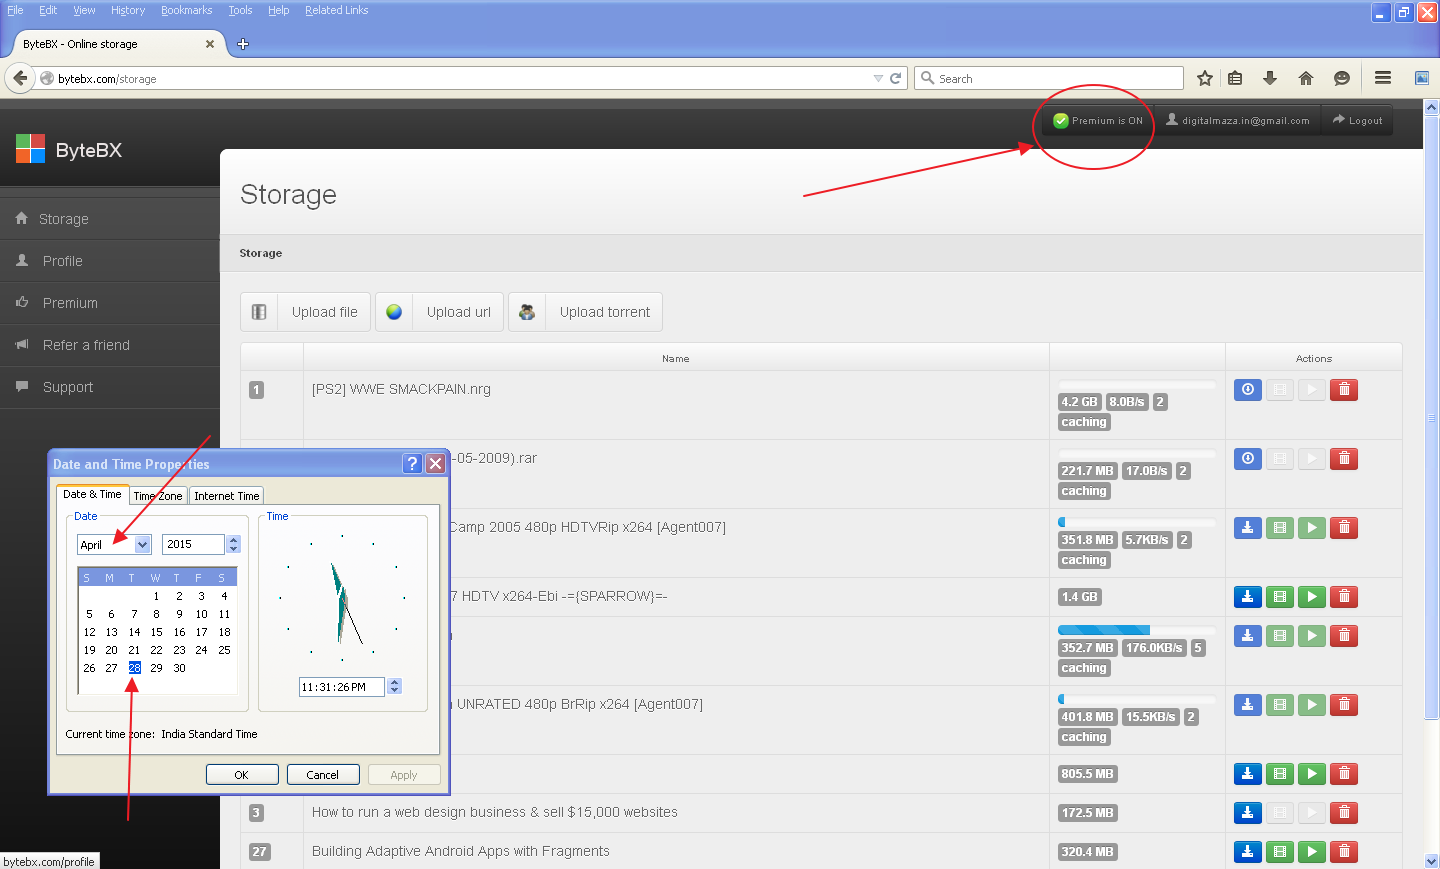This screenshot has height=869, width=1440.
Task: Click the Upload url button
Action: click(x=439, y=312)
